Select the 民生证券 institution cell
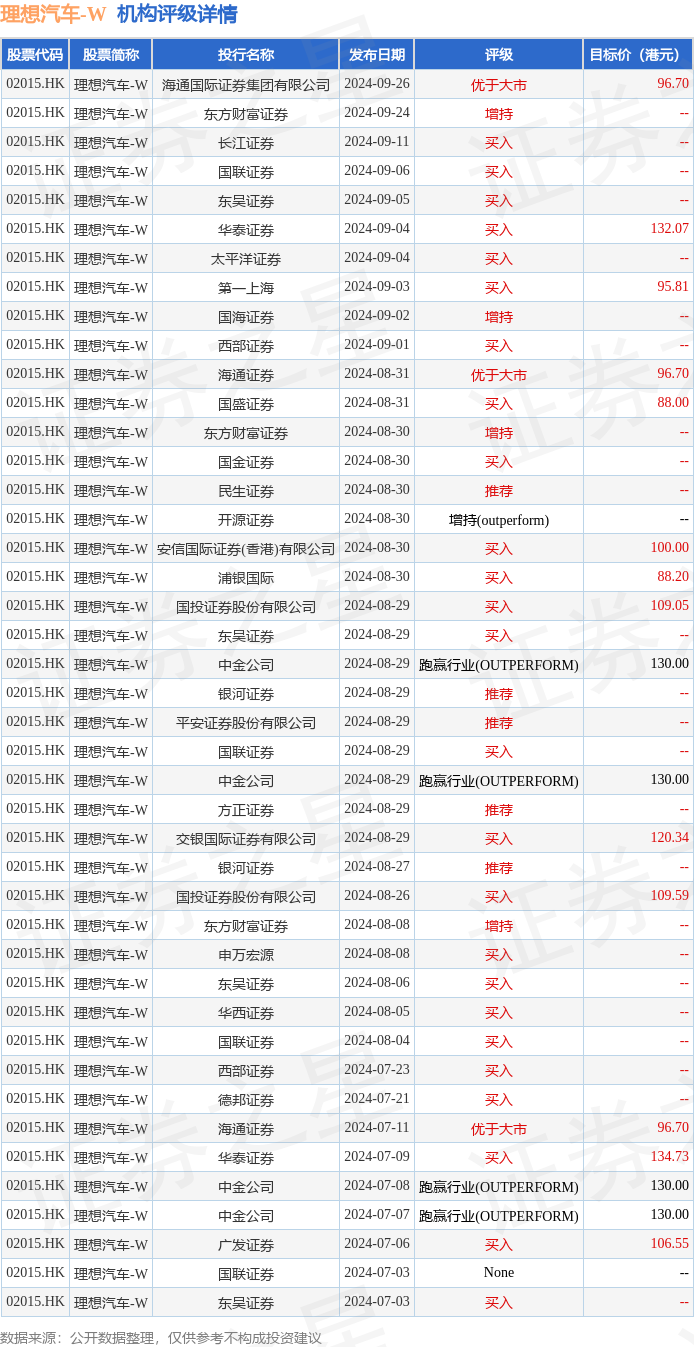The width and height of the screenshot is (694, 1347). tap(246, 491)
